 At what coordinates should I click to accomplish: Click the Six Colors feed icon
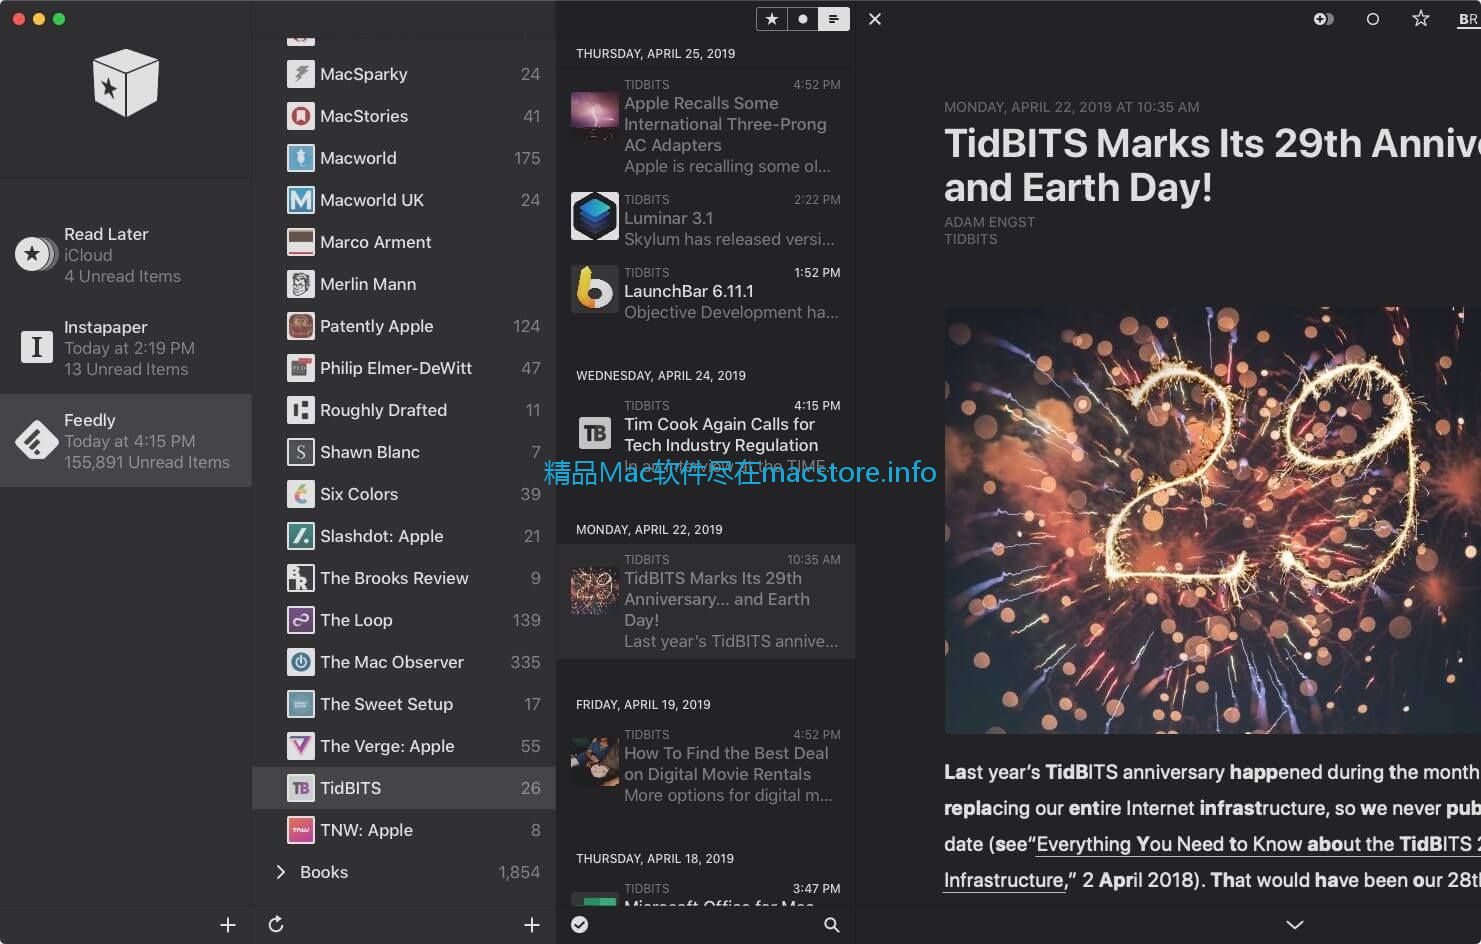click(301, 494)
